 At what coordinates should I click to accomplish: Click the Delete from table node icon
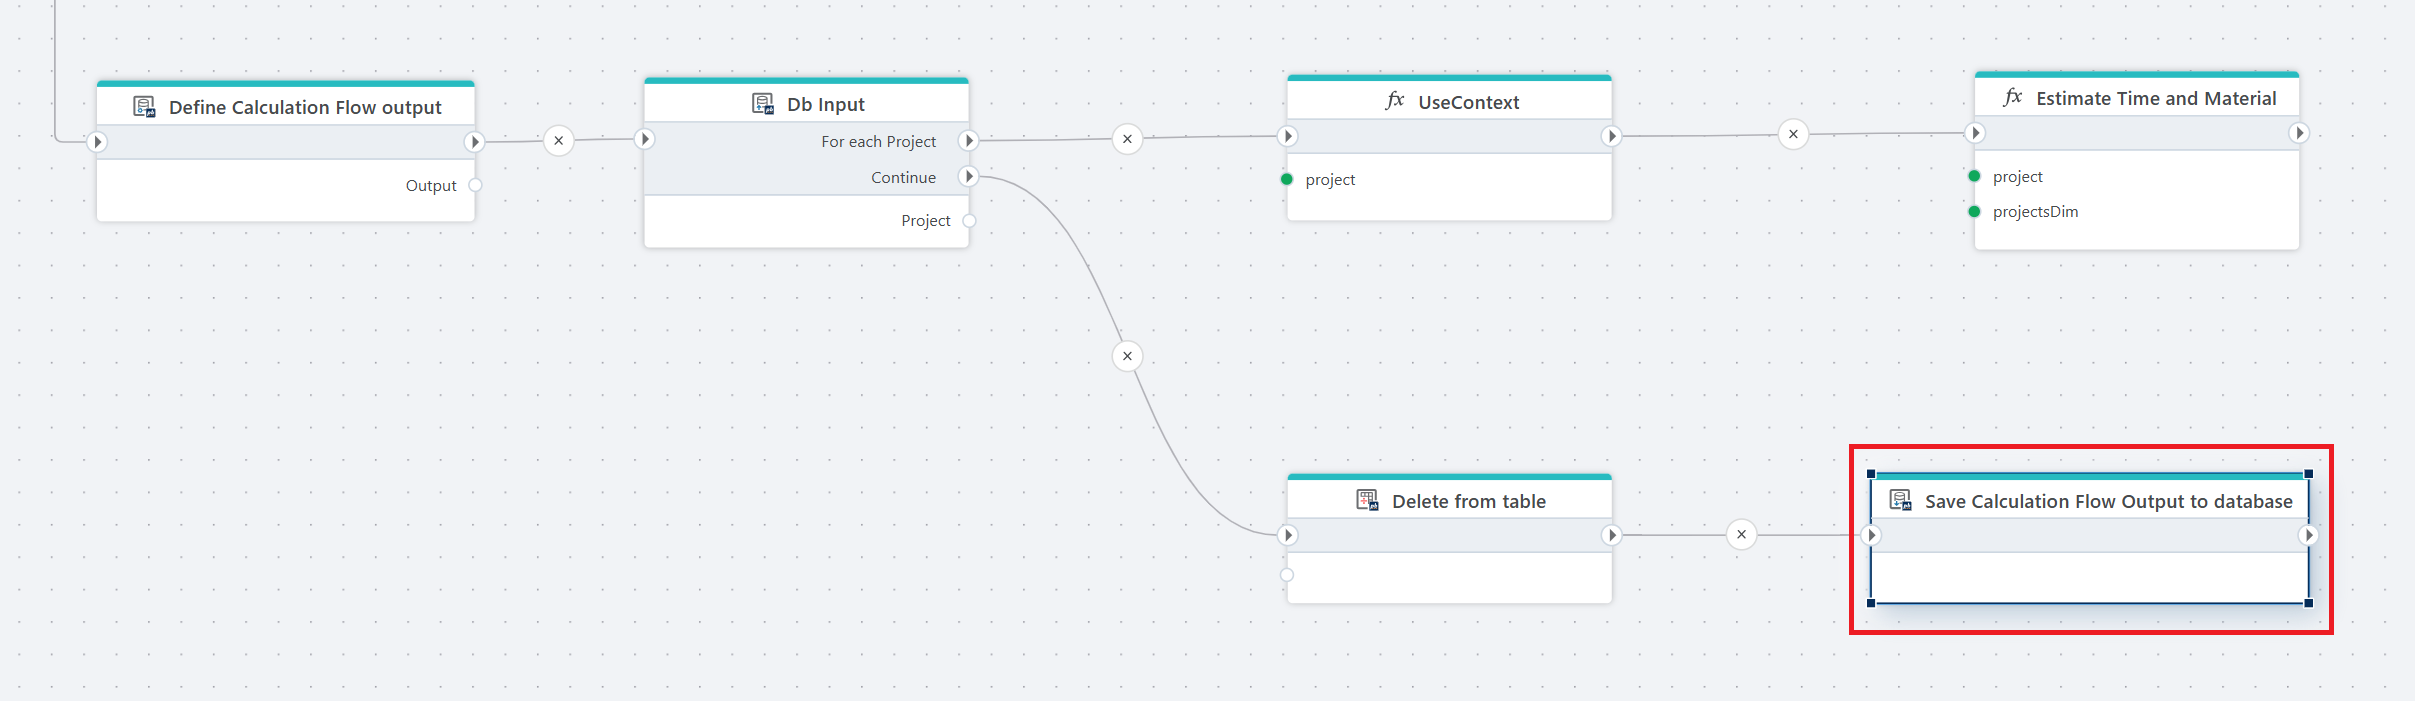(x=1367, y=500)
